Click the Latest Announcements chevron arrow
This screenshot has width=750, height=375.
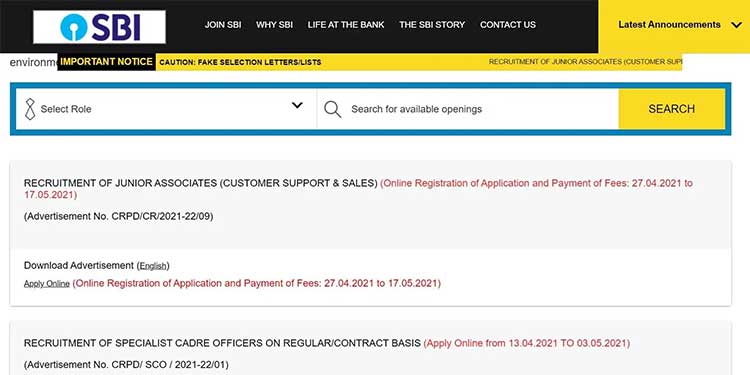[x=737, y=25]
